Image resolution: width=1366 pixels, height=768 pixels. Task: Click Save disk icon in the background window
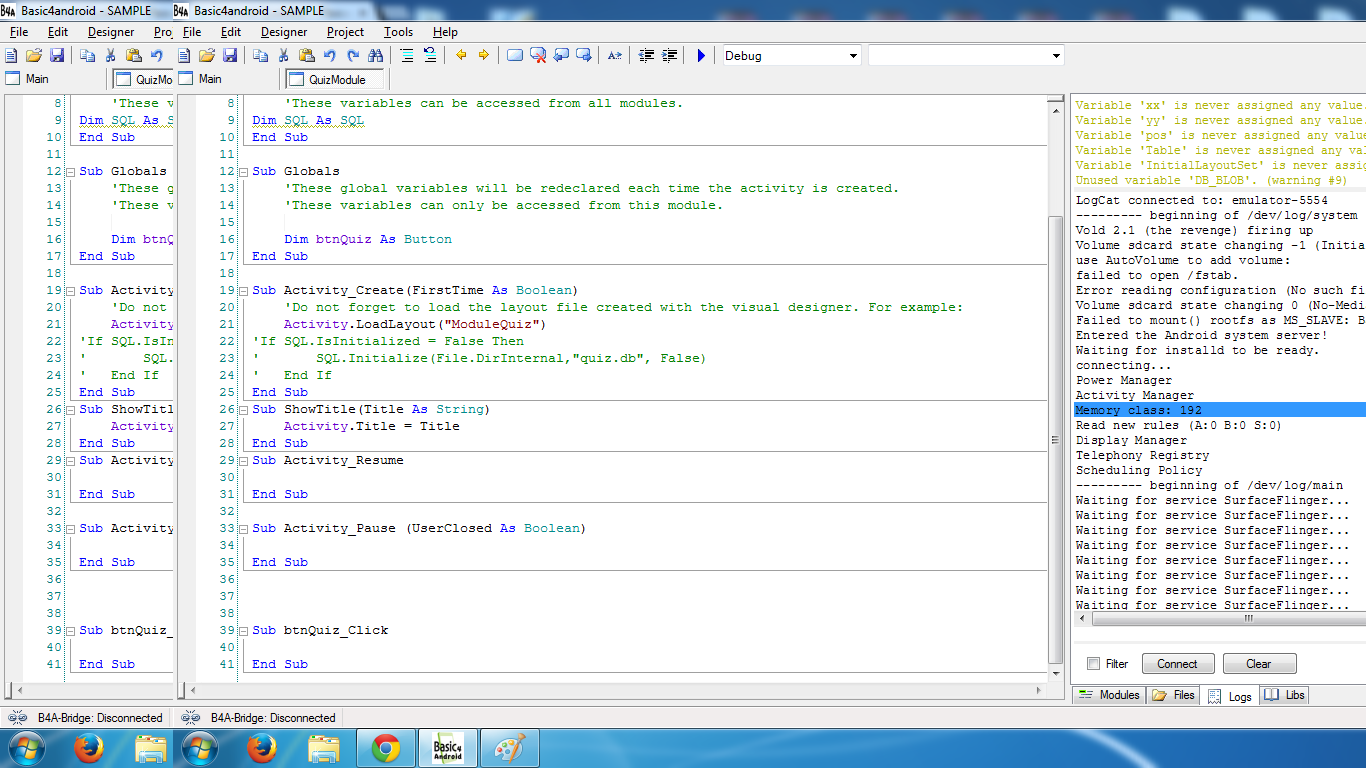(x=57, y=56)
